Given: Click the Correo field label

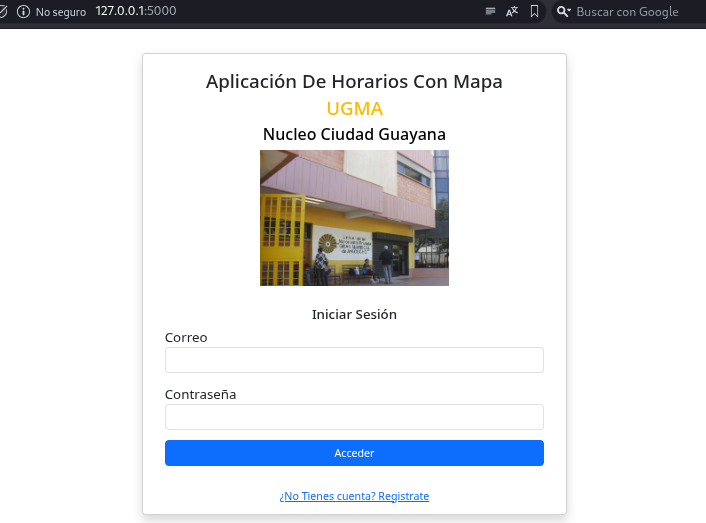Looking at the screenshot, I should pyautogui.click(x=186, y=337).
